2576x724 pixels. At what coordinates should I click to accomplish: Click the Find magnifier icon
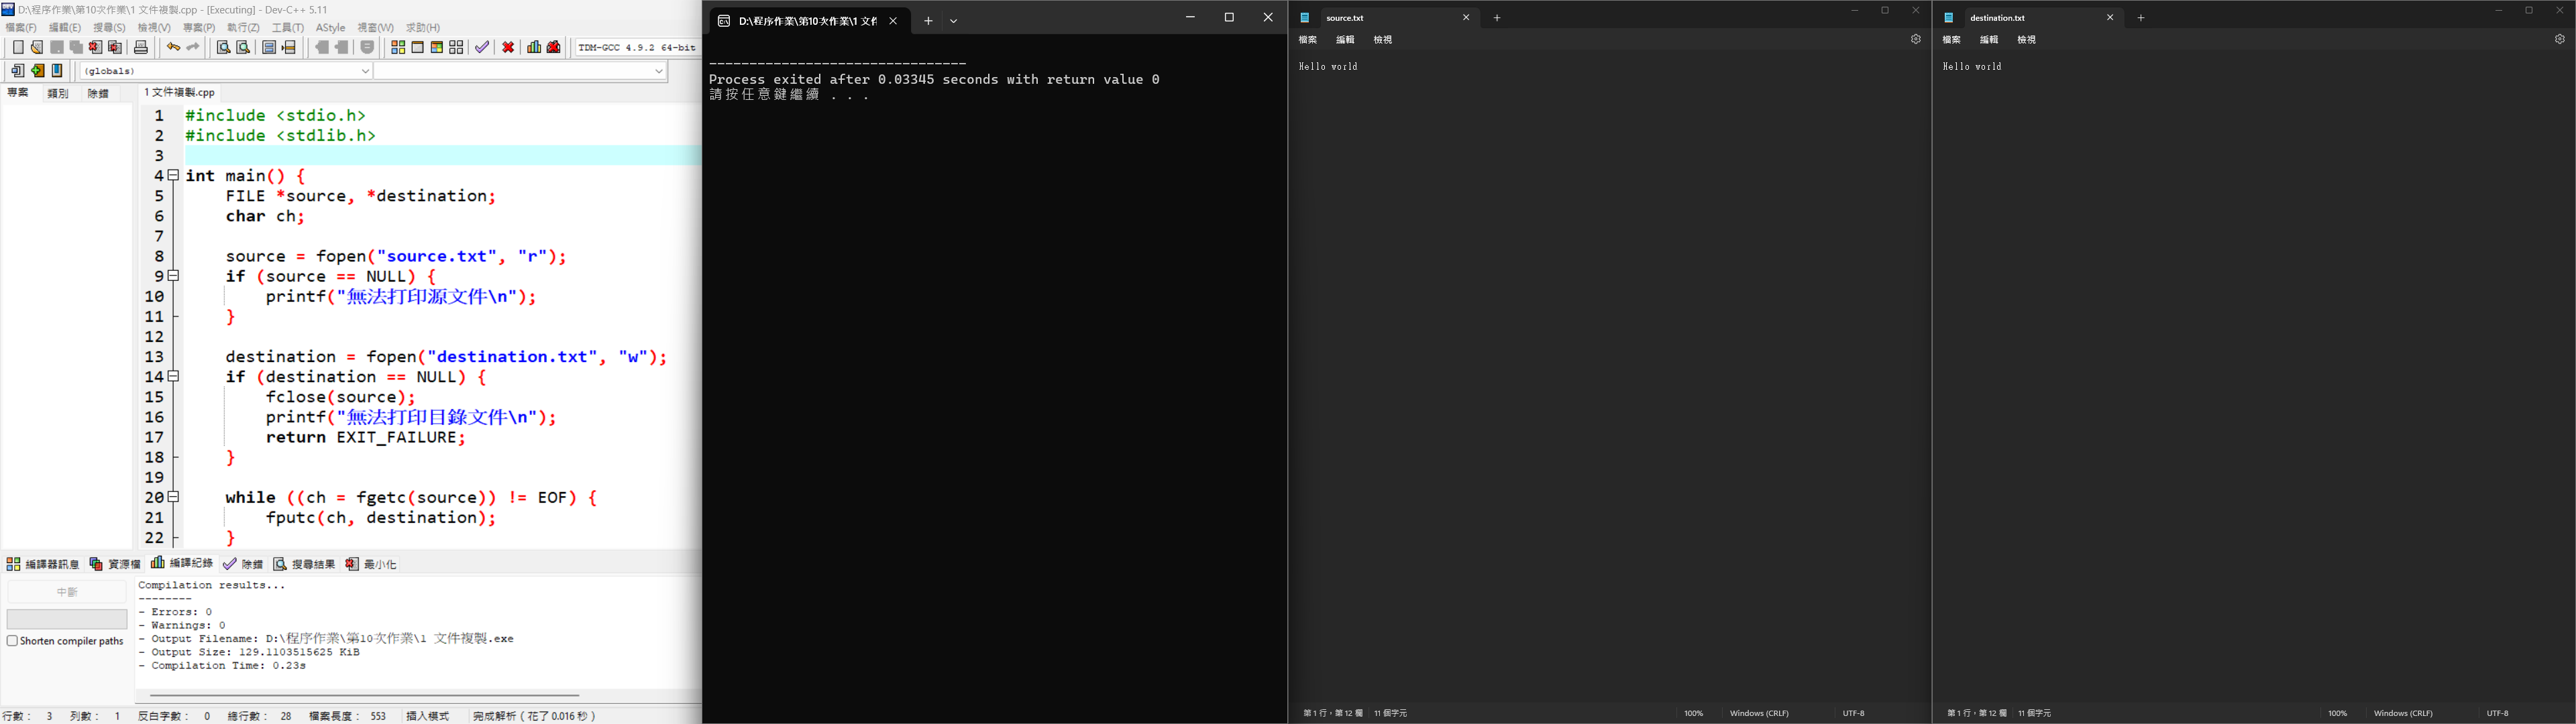224,47
